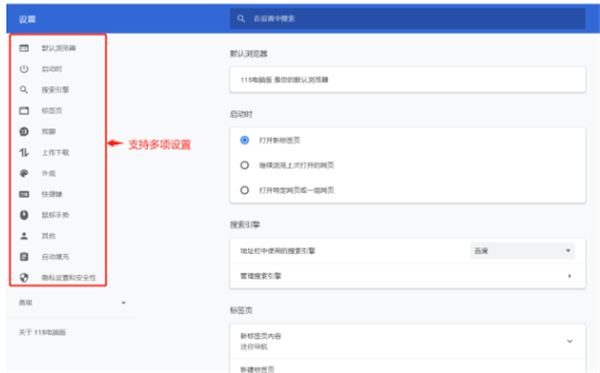The width and height of the screenshot is (600, 373).
Task: Open the 百度 search engine dropdown
Action: click(x=522, y=251)
